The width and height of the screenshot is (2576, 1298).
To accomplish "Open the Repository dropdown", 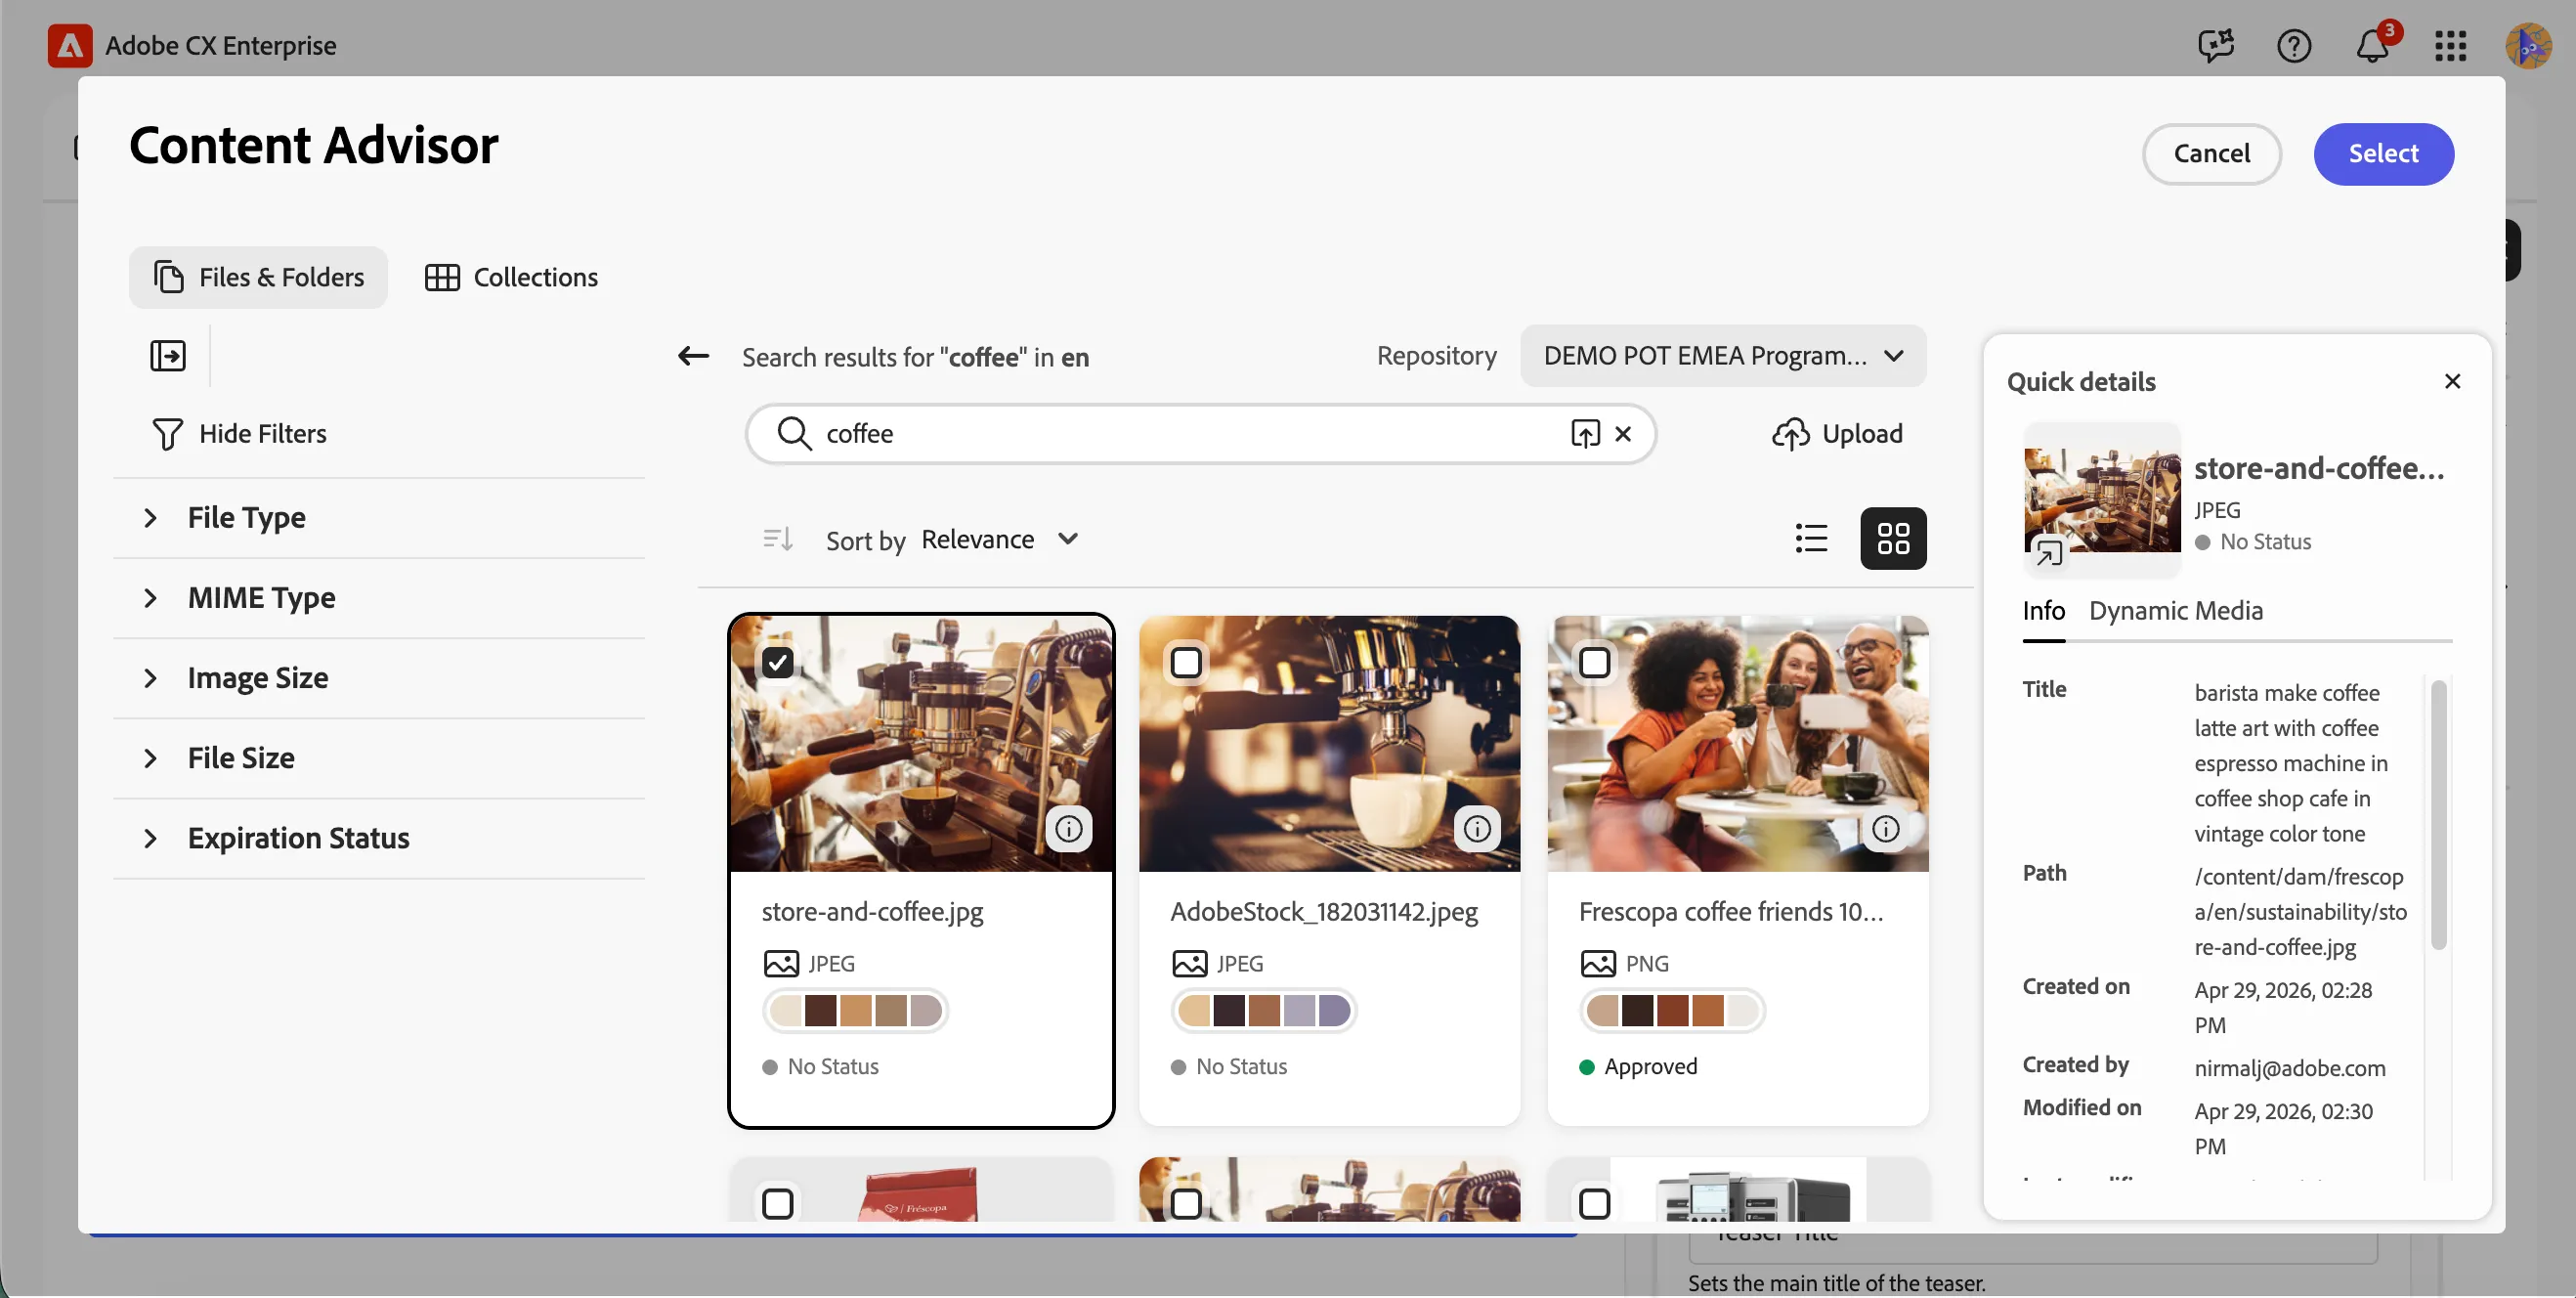I will (1723, 355).
